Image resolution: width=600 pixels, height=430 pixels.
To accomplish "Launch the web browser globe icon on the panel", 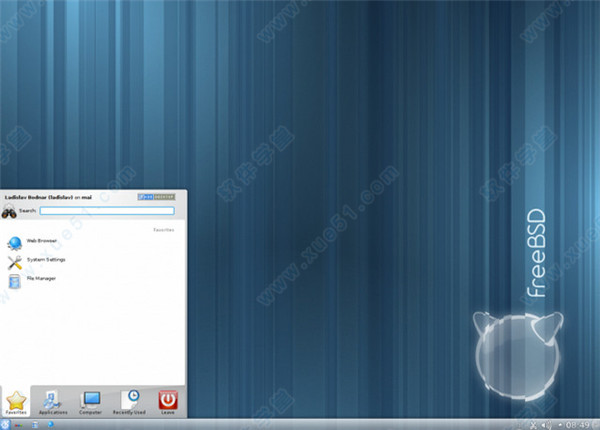I will (50, 424).
